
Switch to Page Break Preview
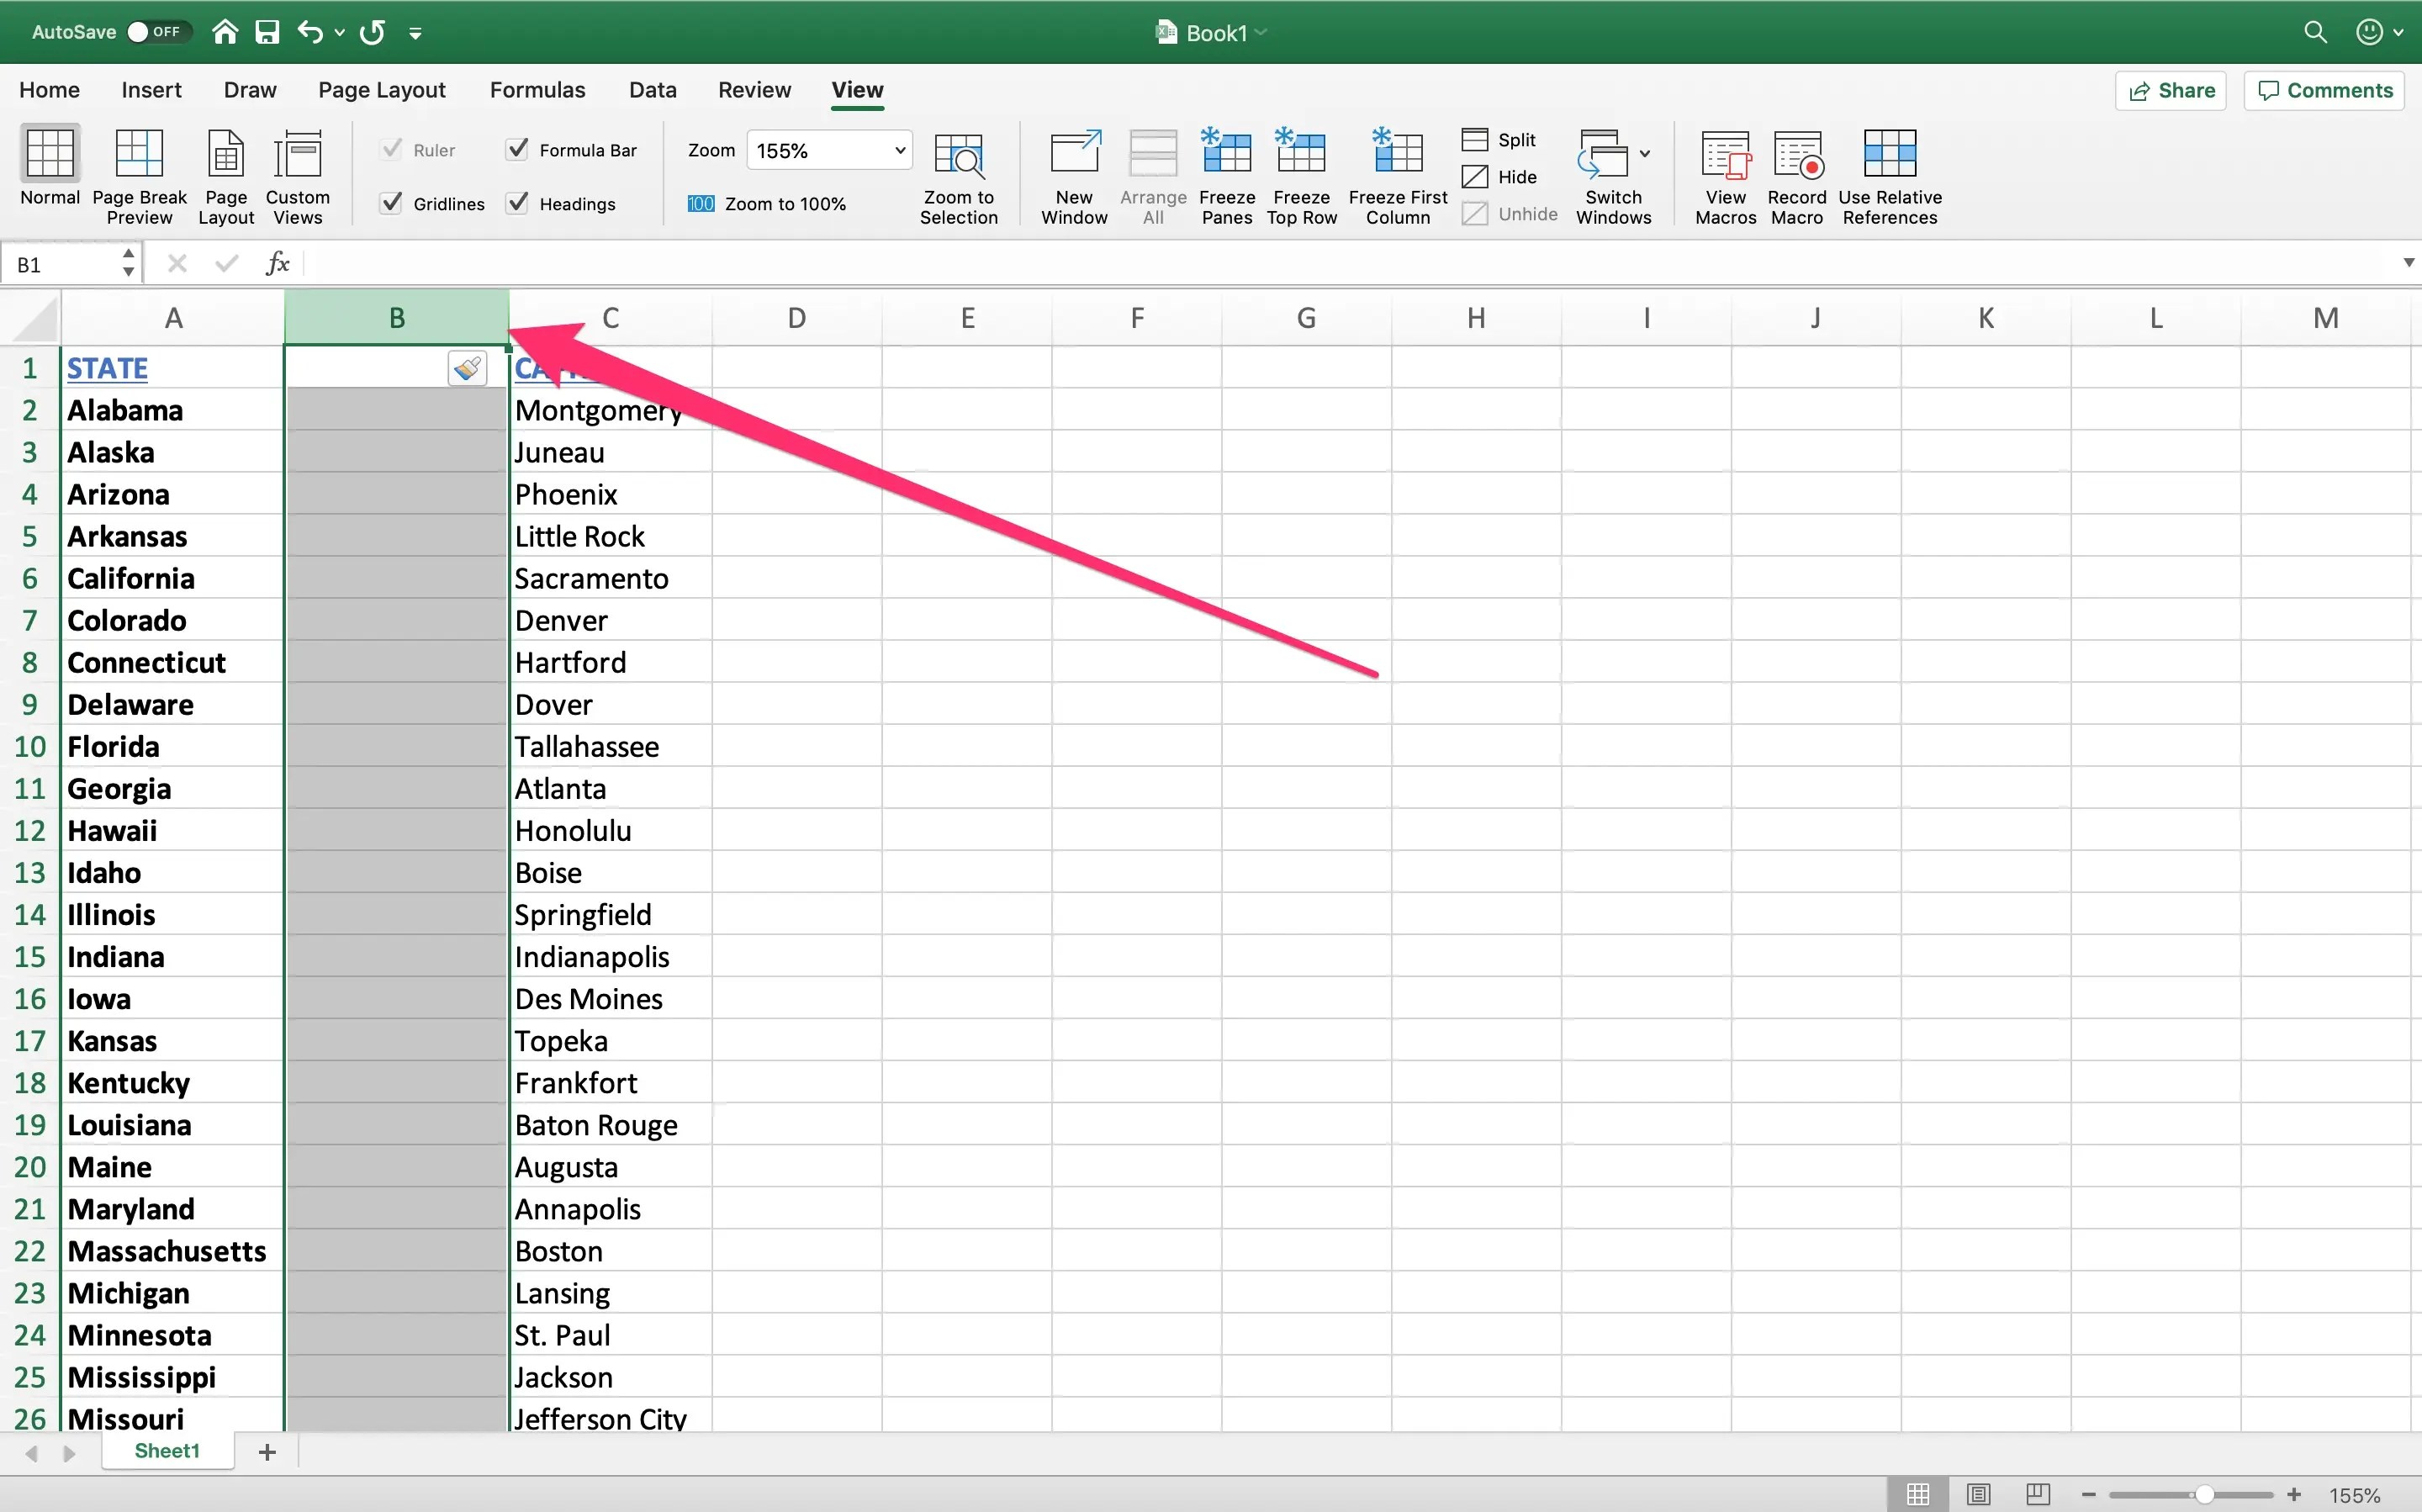(x=139, y=155)
